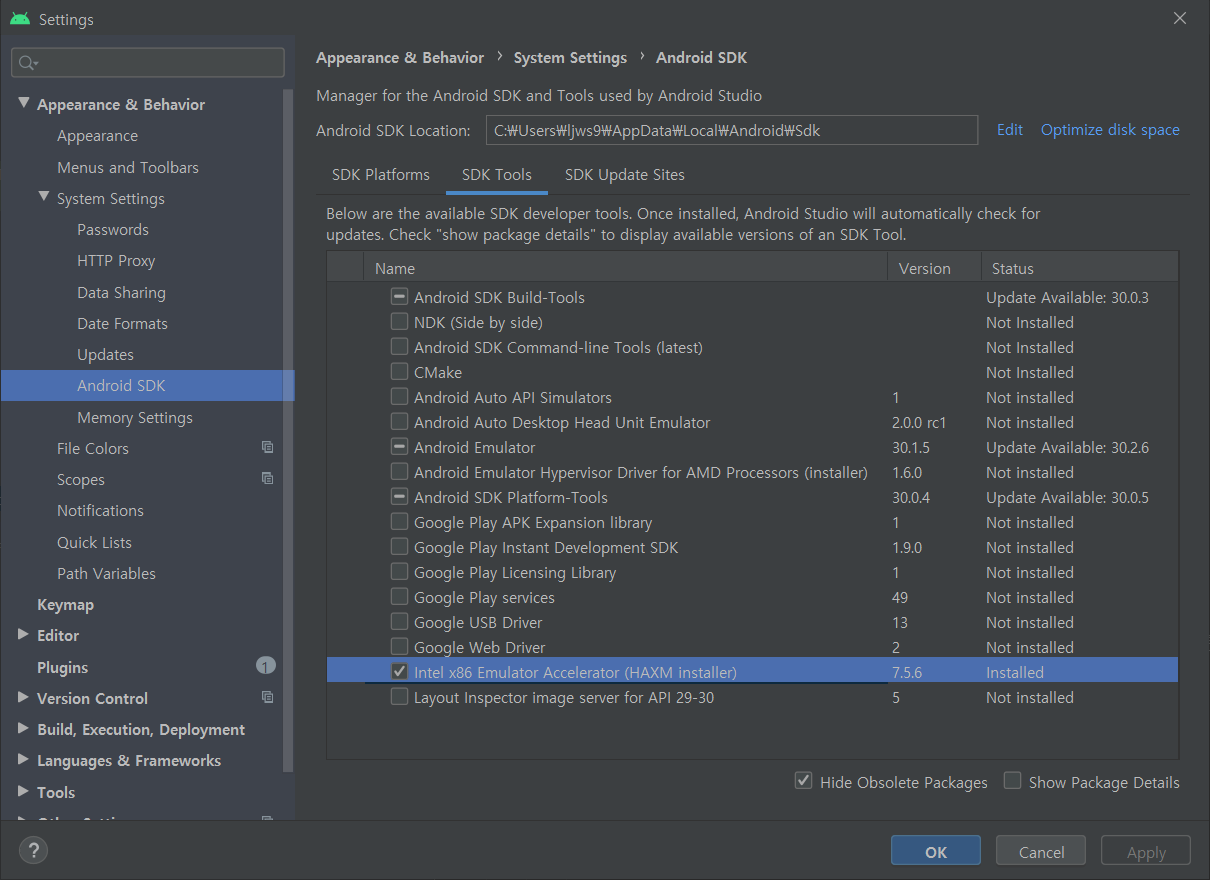
Task: Click the settings tree scrollbar
Action: click(289, 430)
